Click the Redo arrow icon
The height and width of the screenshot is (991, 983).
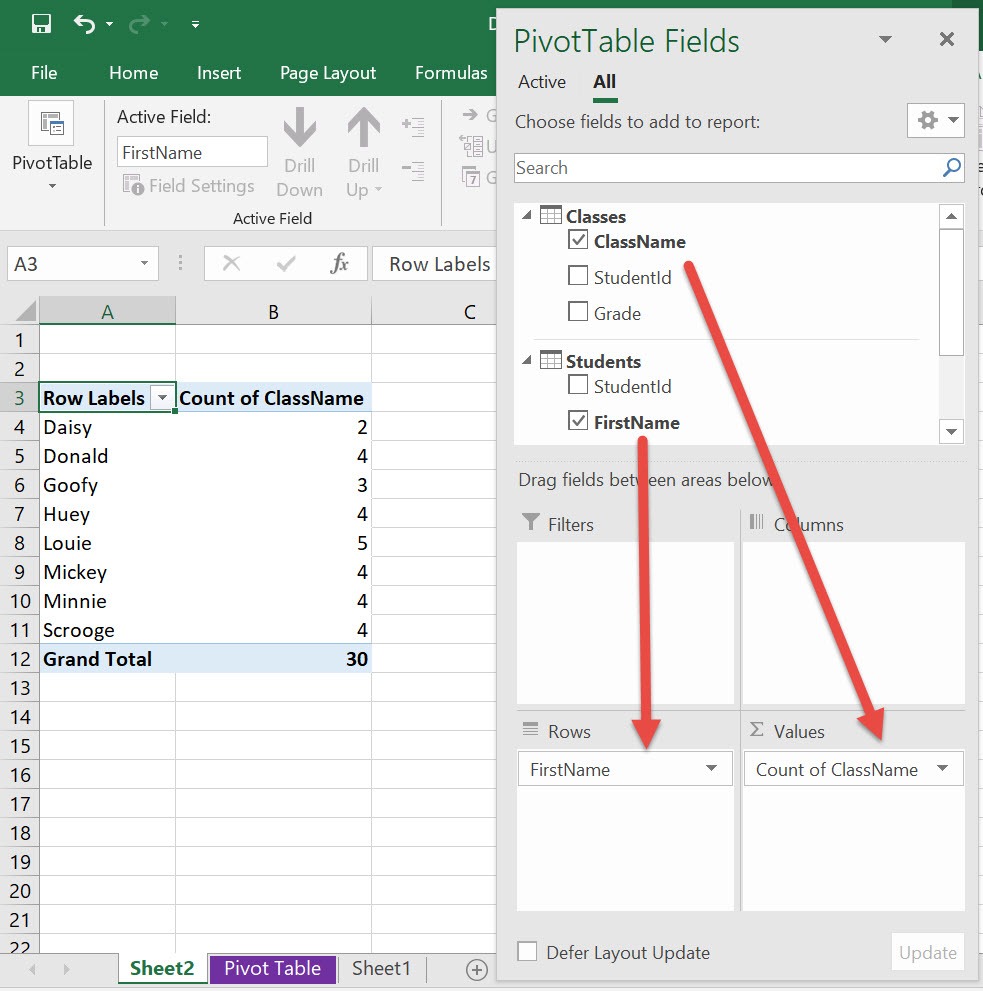139,24
